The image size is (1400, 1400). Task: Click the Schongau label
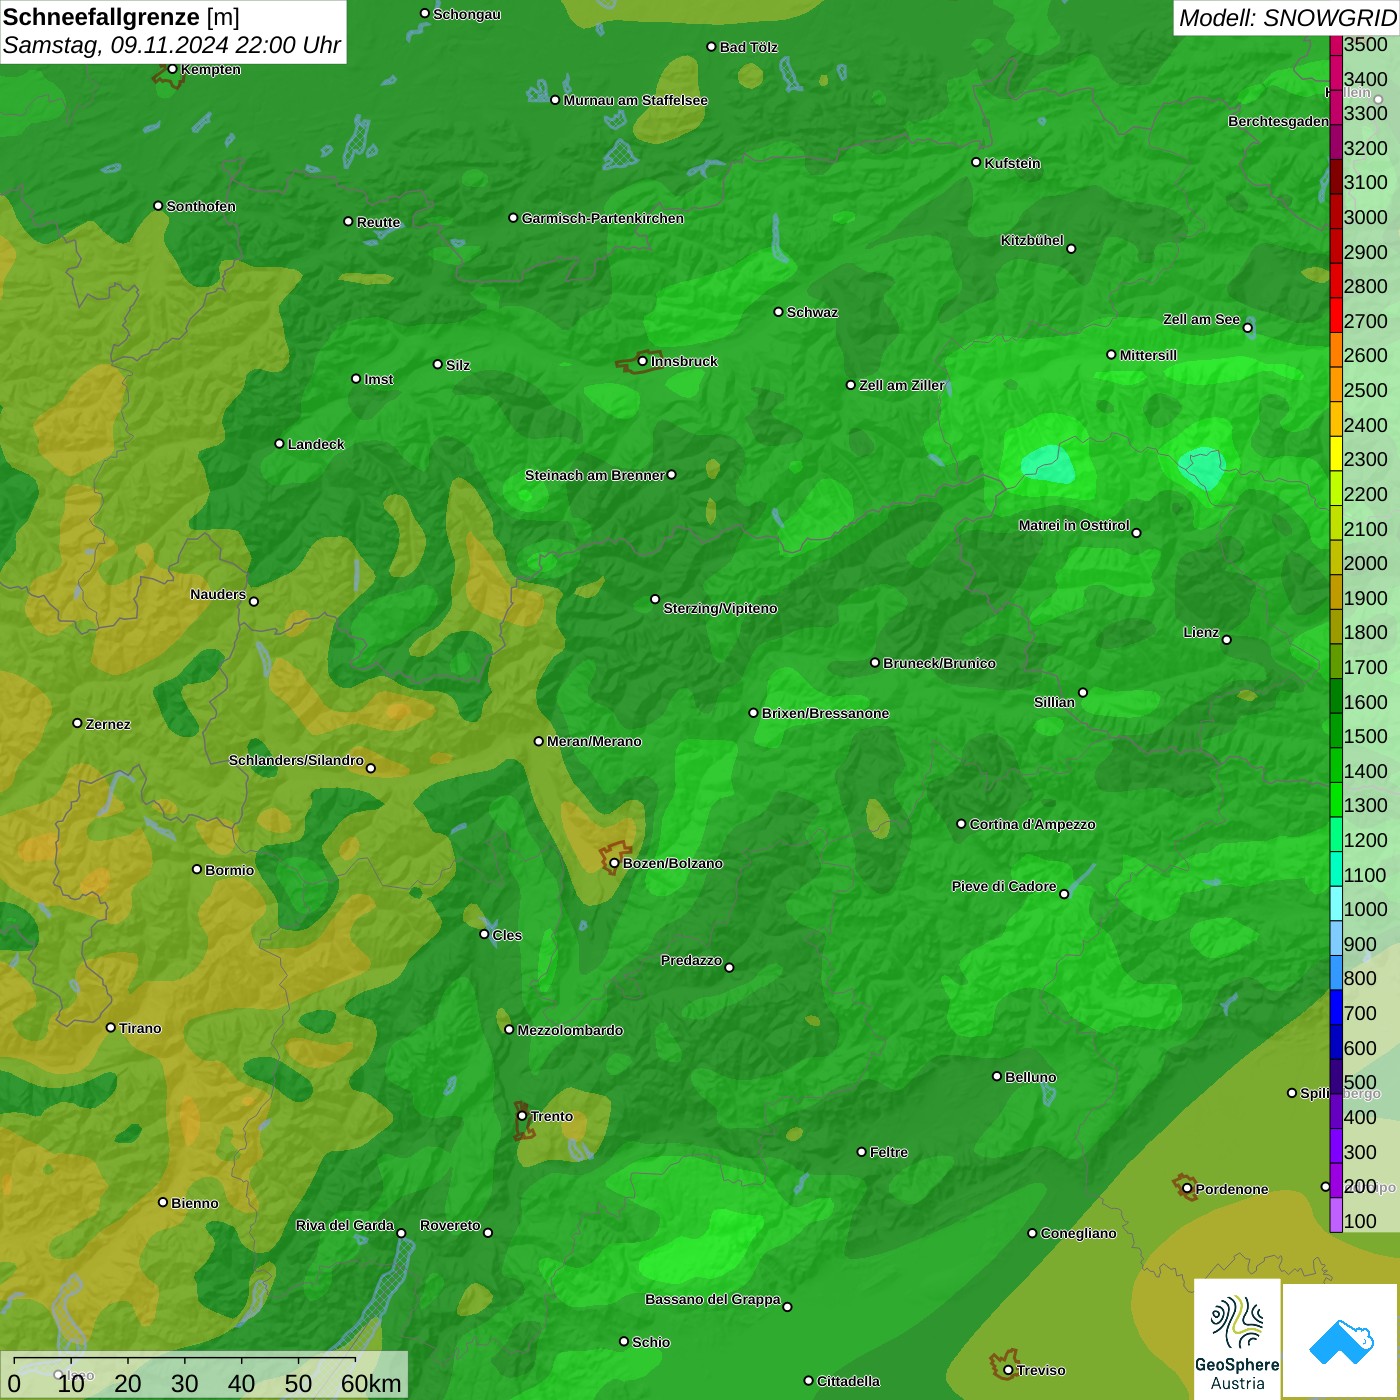click(x=467, y=14)
